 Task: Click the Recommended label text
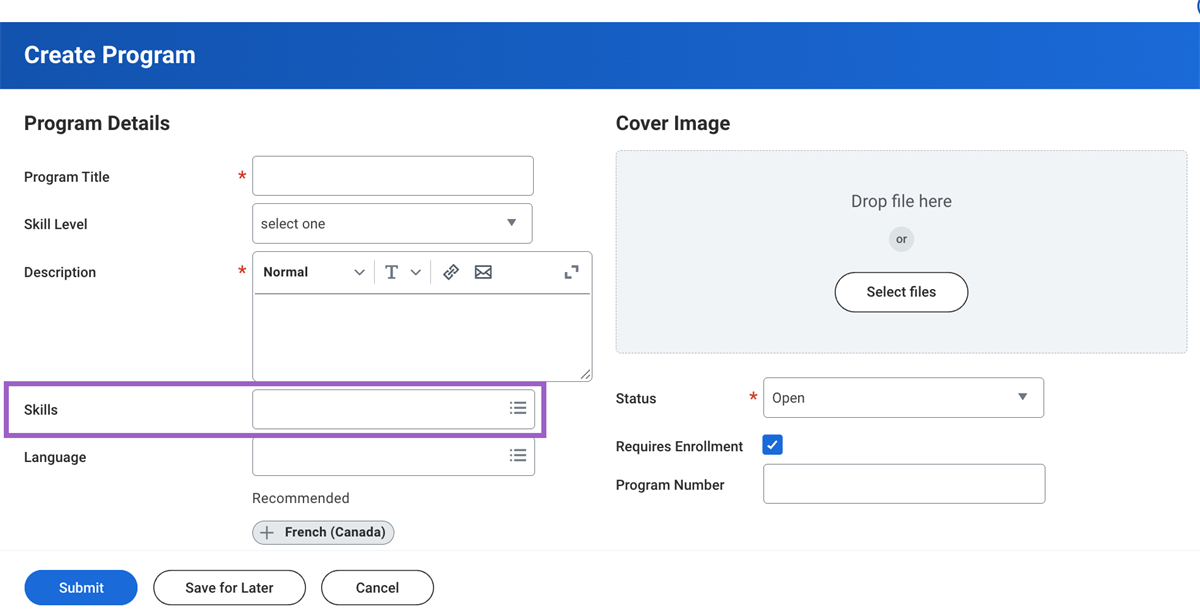301,498
